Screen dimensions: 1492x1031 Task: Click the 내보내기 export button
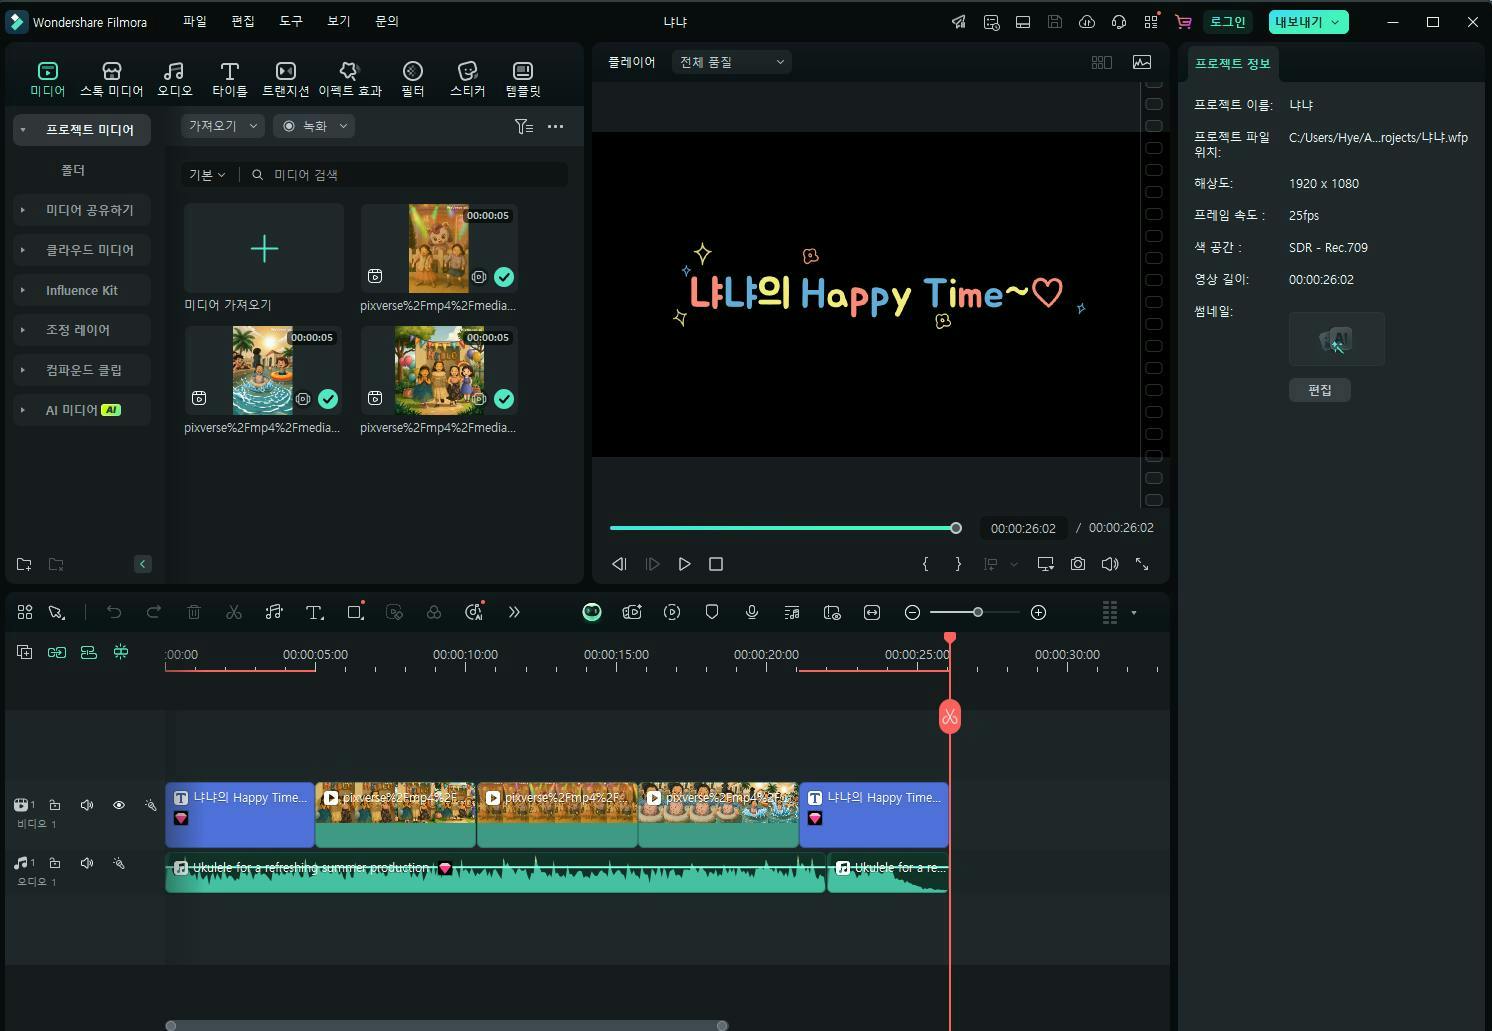1299,21
